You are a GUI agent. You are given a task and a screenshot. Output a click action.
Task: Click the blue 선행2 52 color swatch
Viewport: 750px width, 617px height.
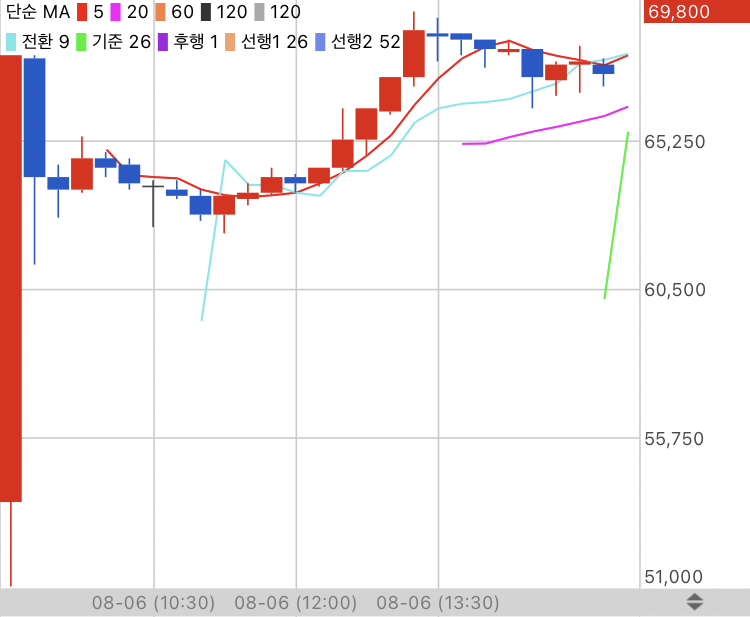pos(320,42)
